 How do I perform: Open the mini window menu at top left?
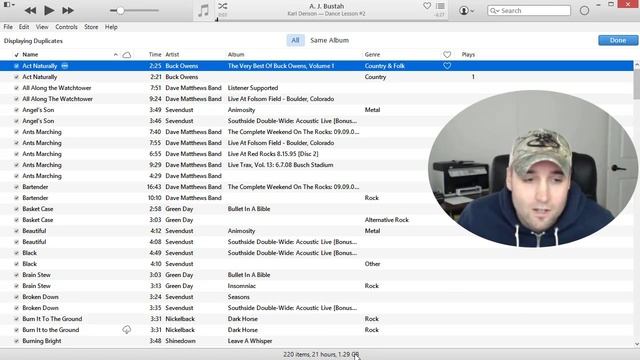pos(9,4)
